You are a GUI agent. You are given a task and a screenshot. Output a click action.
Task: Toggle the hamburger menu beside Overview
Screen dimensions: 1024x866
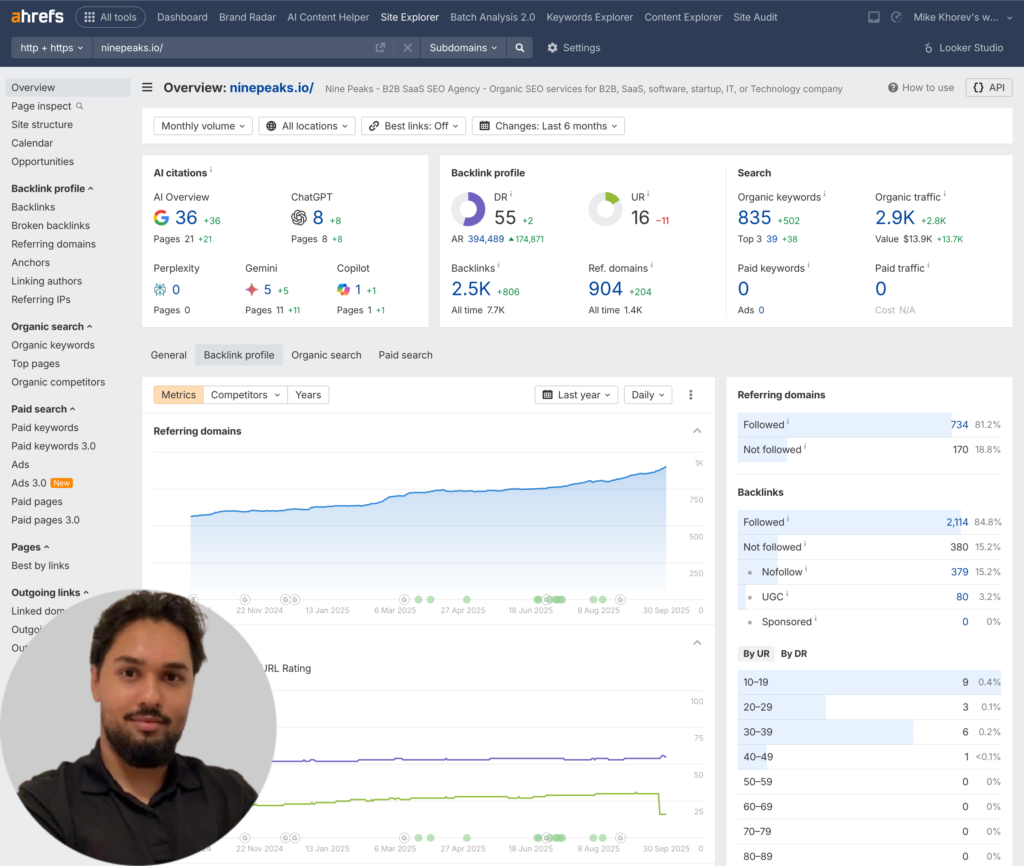coord(148,88)
